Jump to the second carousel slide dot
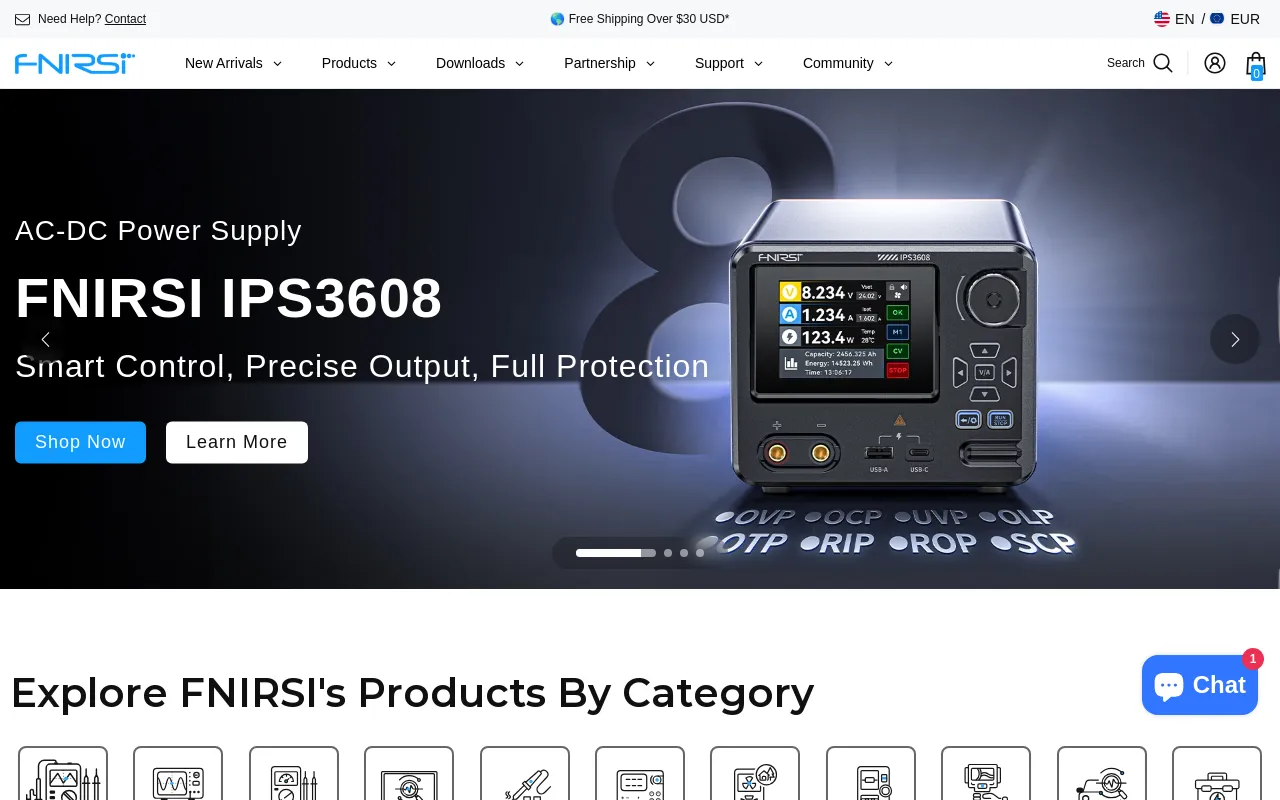 [x=668, y=553]
